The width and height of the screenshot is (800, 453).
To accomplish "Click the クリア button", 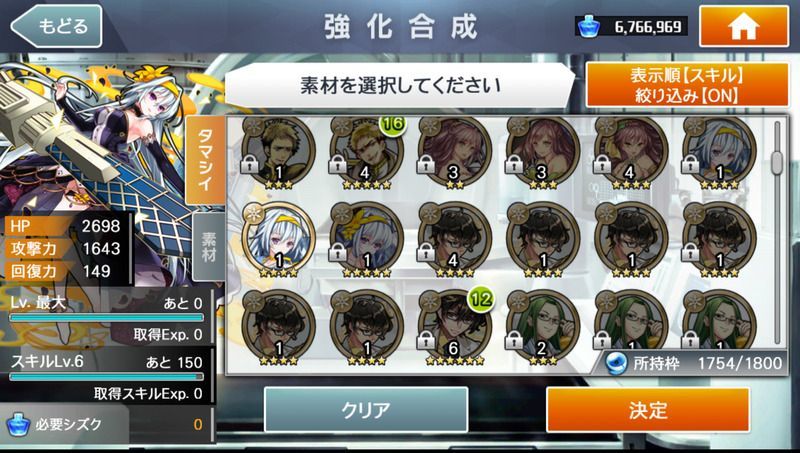I will point(366,410).
